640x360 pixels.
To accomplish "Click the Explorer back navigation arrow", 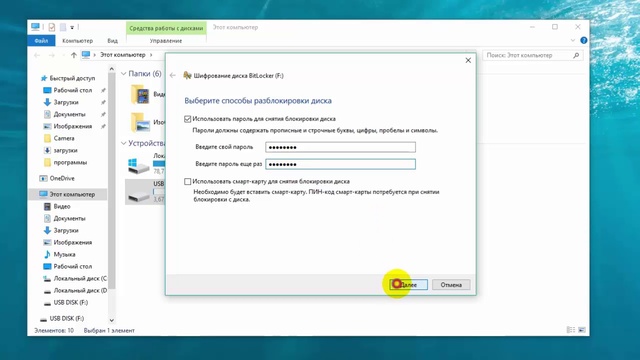I will (x=37, y=55).
